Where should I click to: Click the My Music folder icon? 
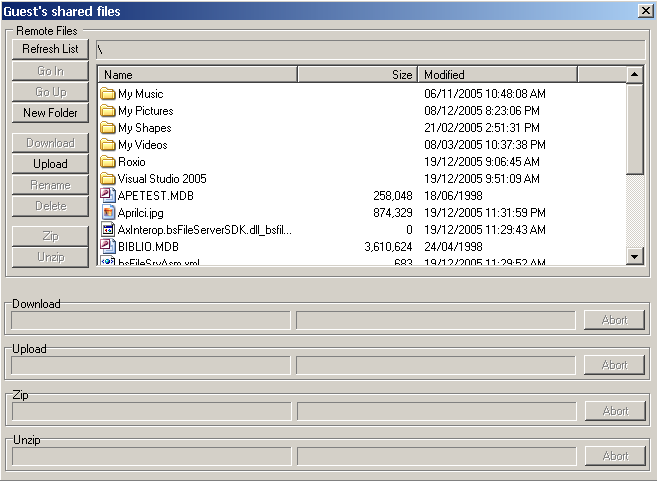108,93
